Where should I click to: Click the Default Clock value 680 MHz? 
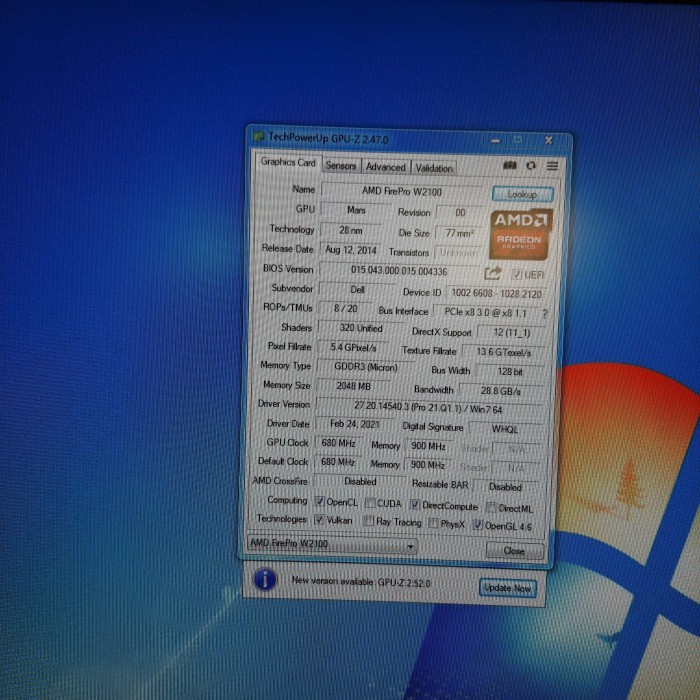(338, 462)
